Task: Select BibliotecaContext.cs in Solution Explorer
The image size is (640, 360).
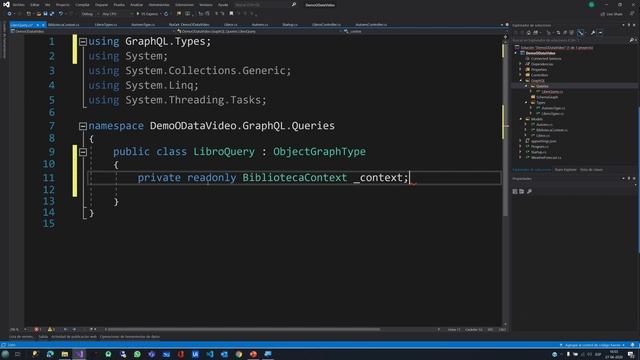Action: [x=551, y=130]
